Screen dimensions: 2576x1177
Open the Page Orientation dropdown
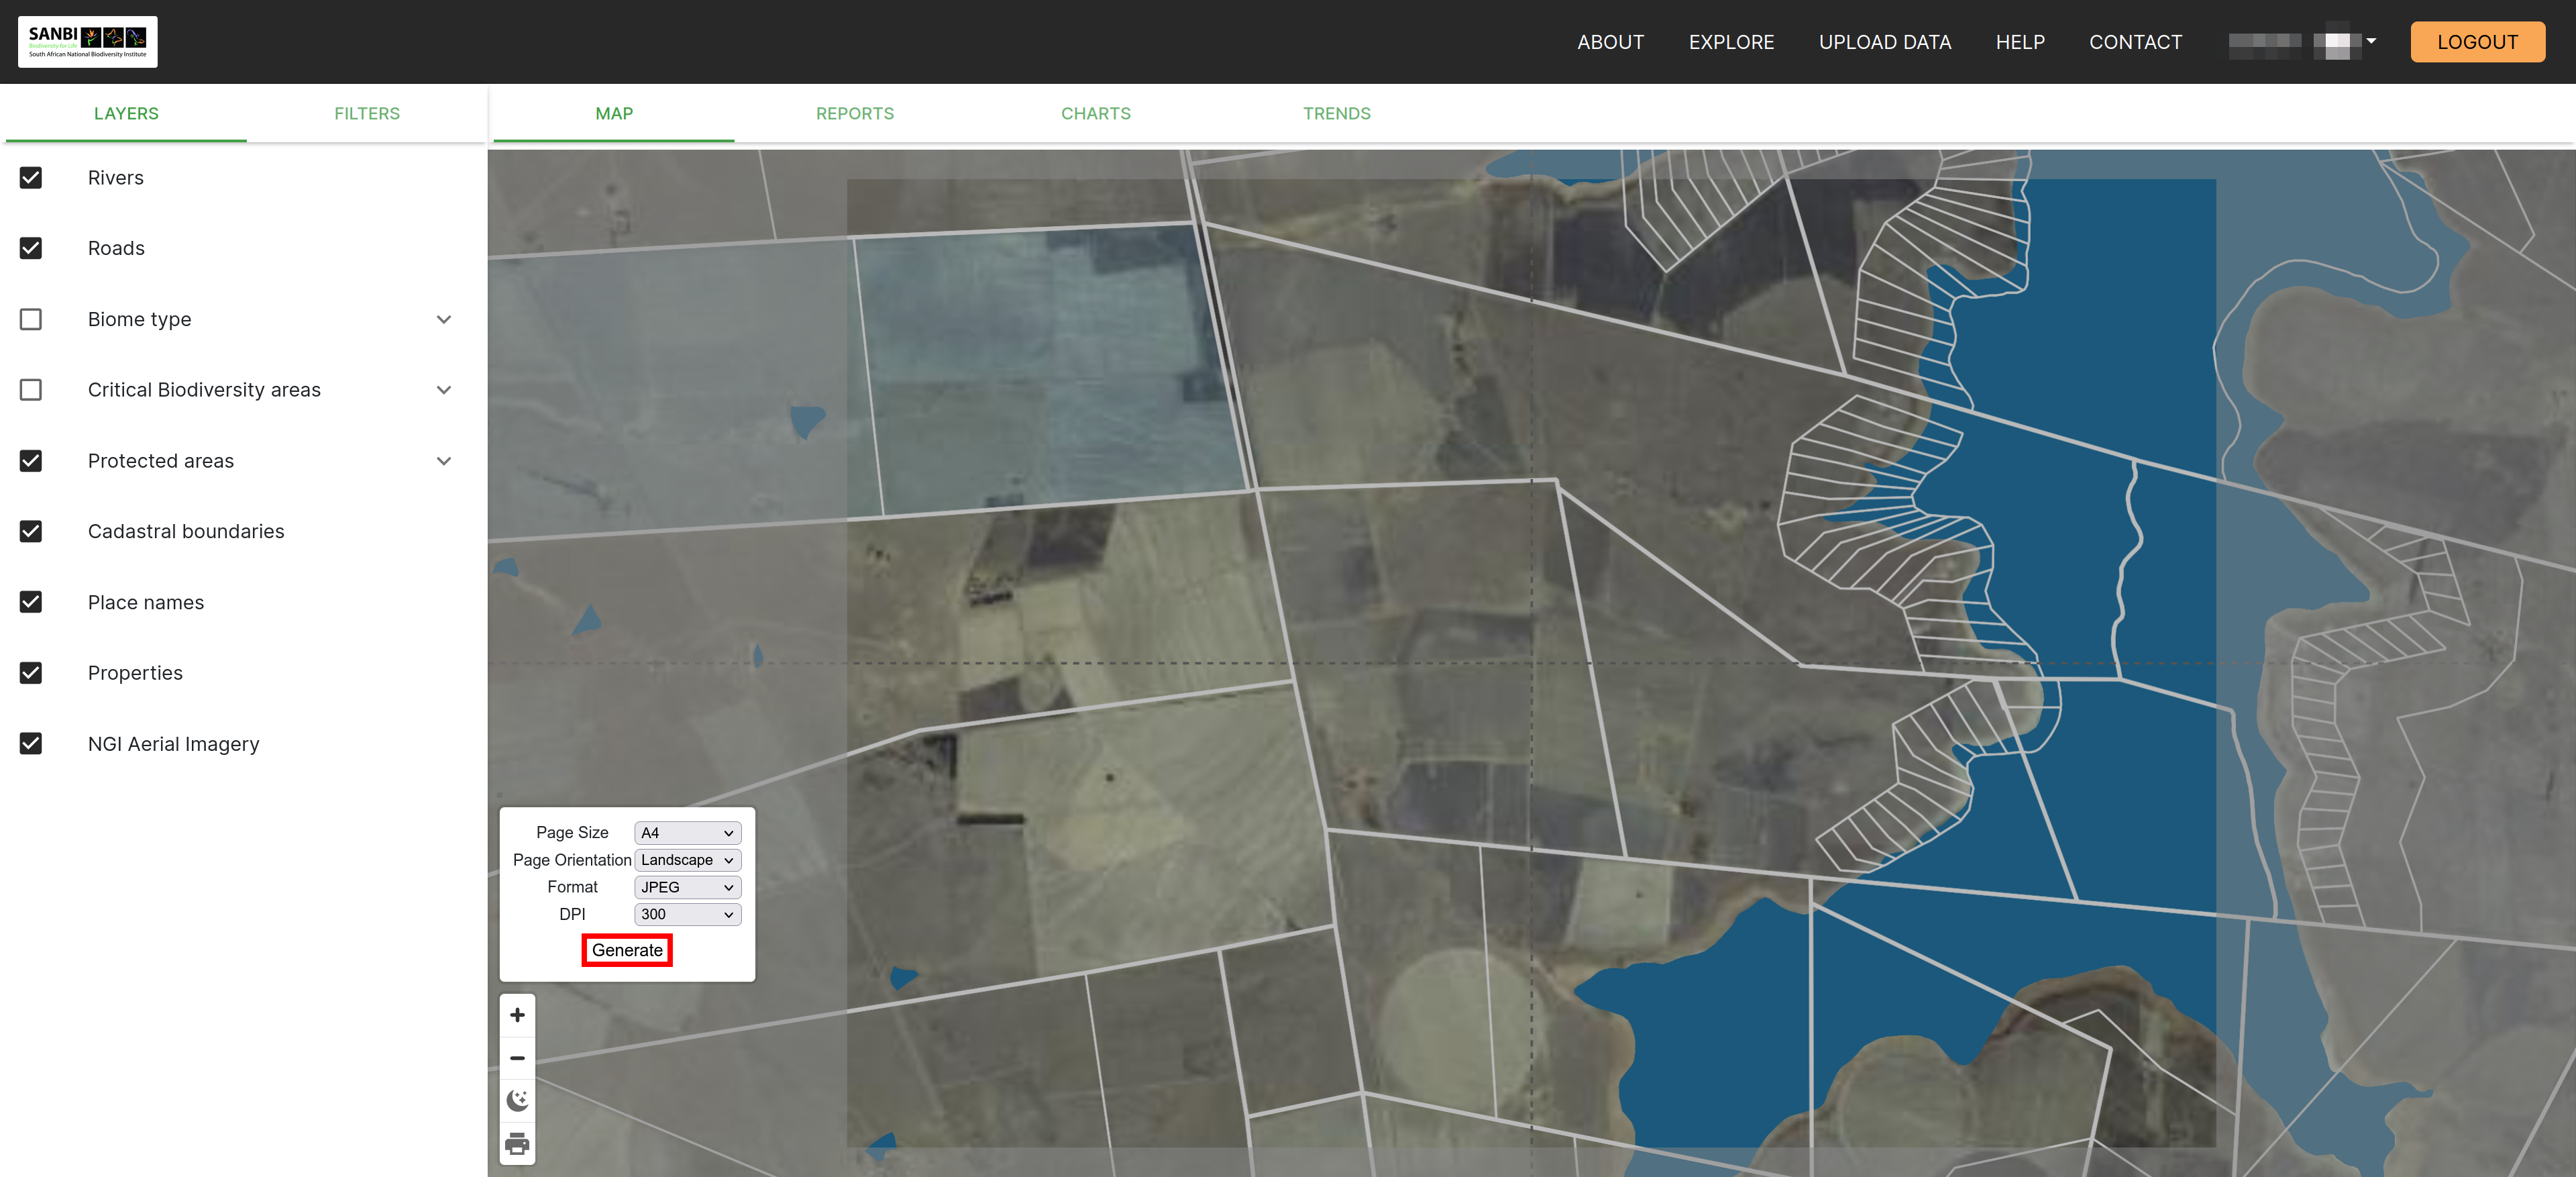(x=687, y=860)
